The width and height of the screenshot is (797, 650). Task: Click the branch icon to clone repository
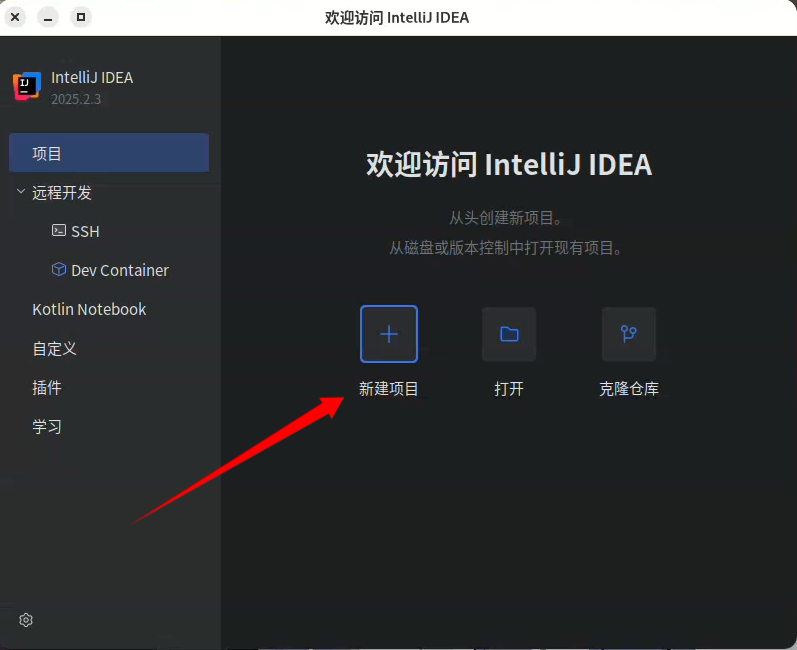coord(629,334)
